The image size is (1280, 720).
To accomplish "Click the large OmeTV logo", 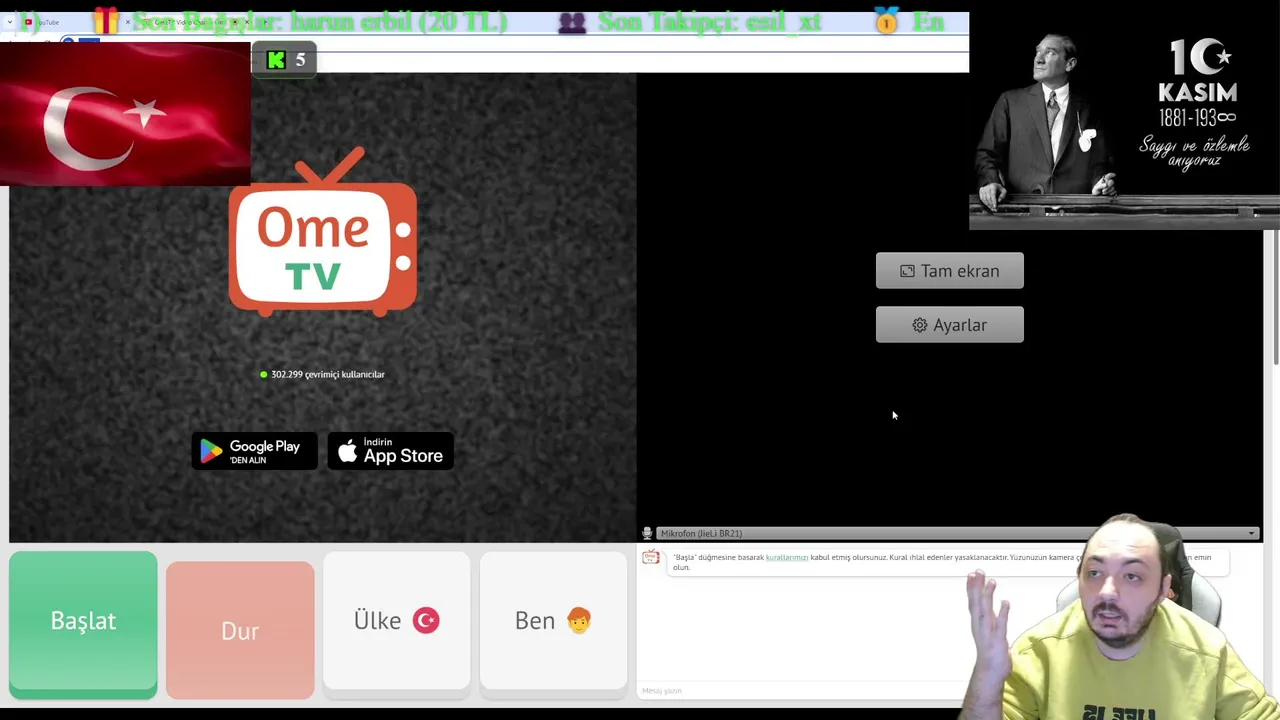I will coord(322,232).
